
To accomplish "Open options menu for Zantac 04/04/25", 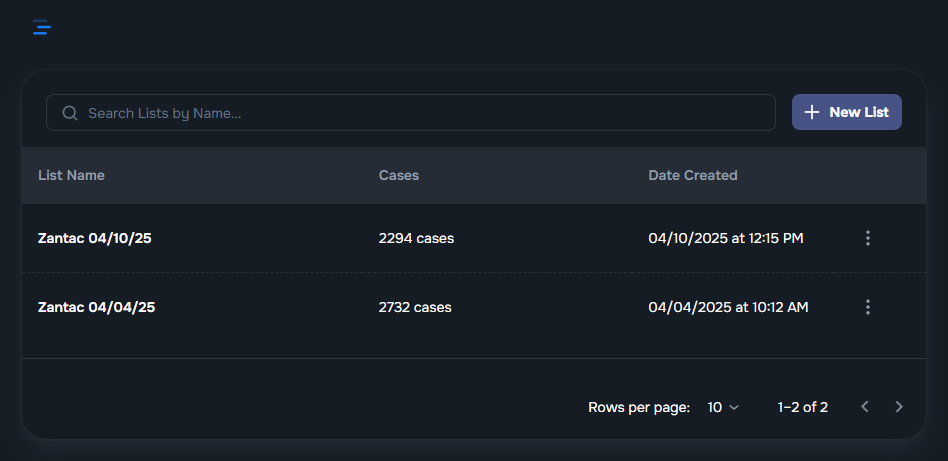I will [868, 307].
